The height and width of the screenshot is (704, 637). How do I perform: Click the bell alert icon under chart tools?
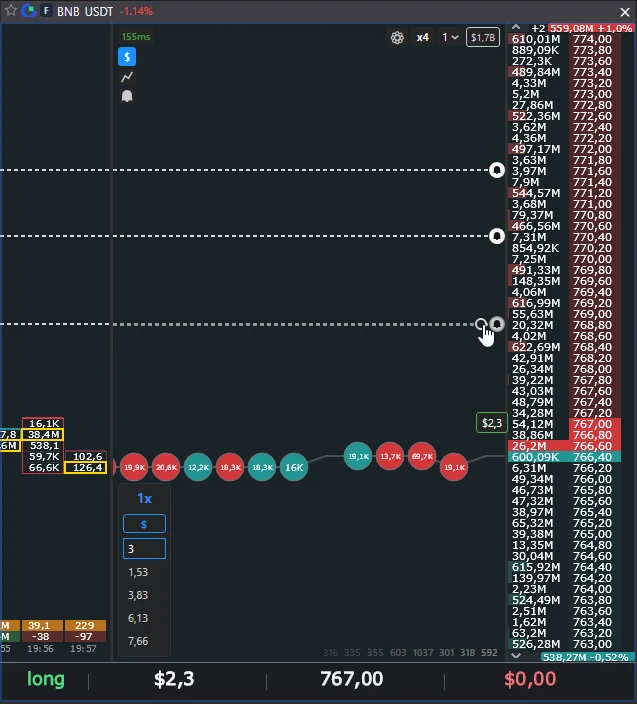pos(127,96)
